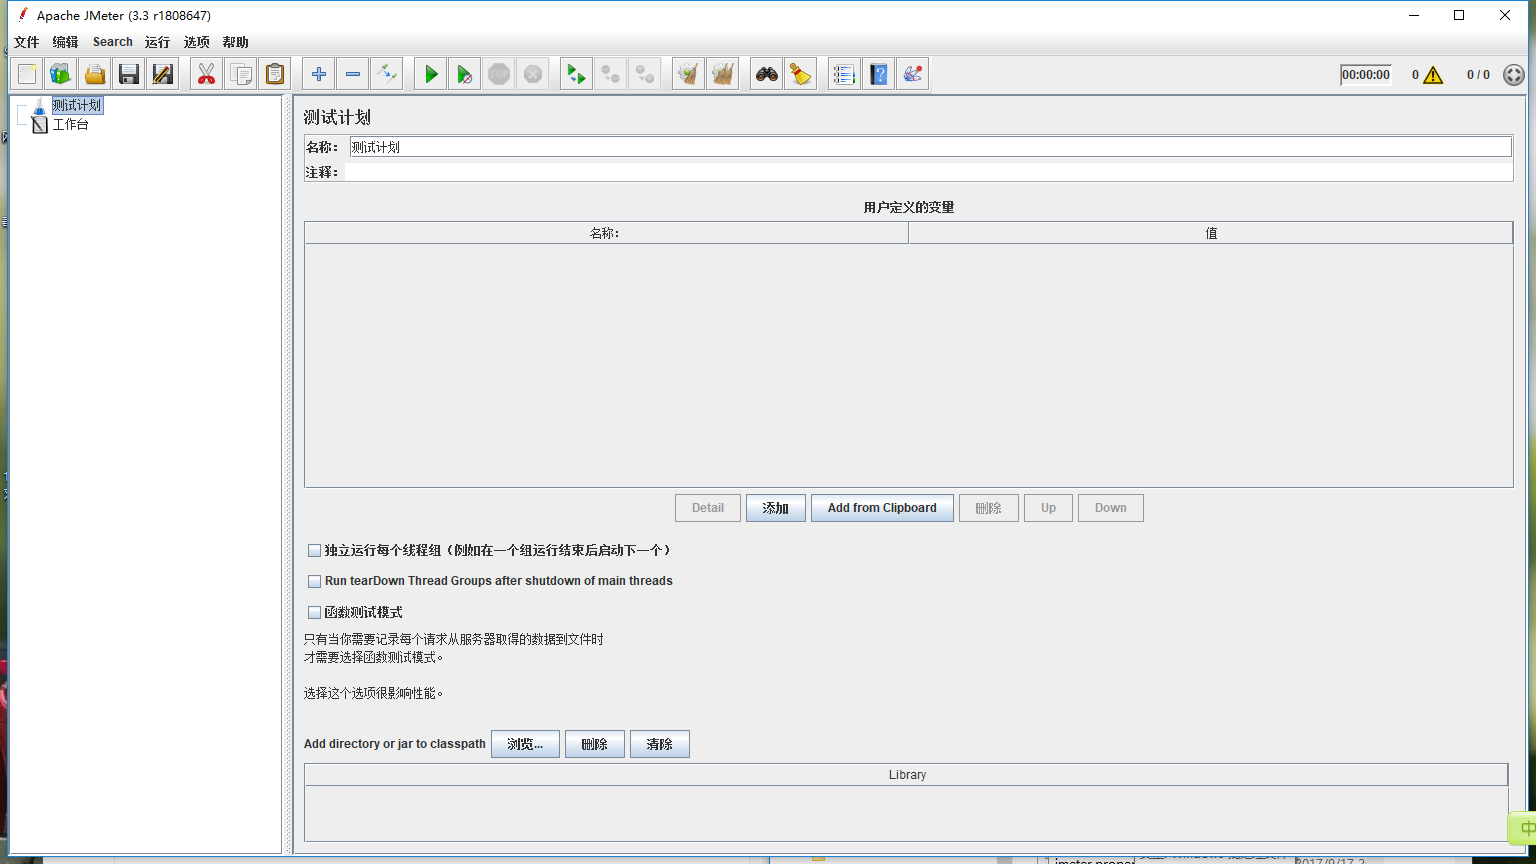Click the 添加 button under variables table
This screenshot has width=1536, height=864.
pos(776,508)
